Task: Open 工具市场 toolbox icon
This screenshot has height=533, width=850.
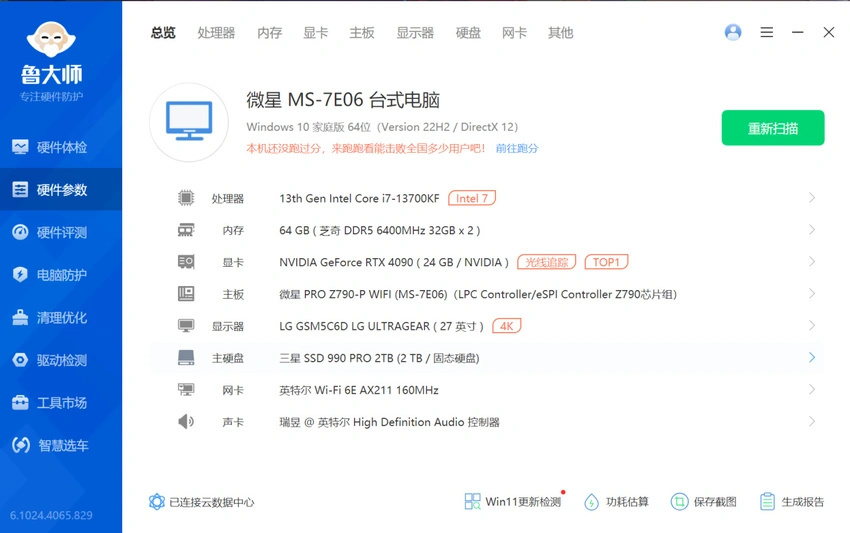Action: (20, 402)
